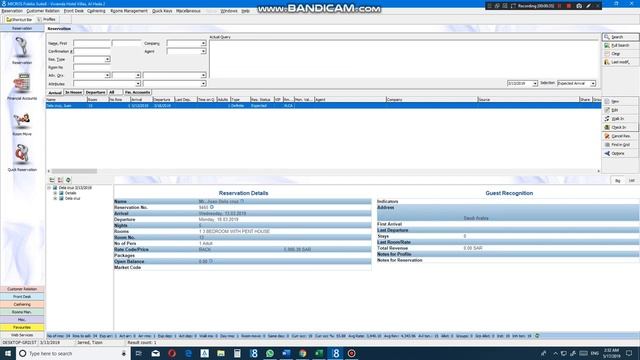Open Financial Accounts from the sidebar
This screenshot has width=640, height=360.
click(x=22, y=87)
